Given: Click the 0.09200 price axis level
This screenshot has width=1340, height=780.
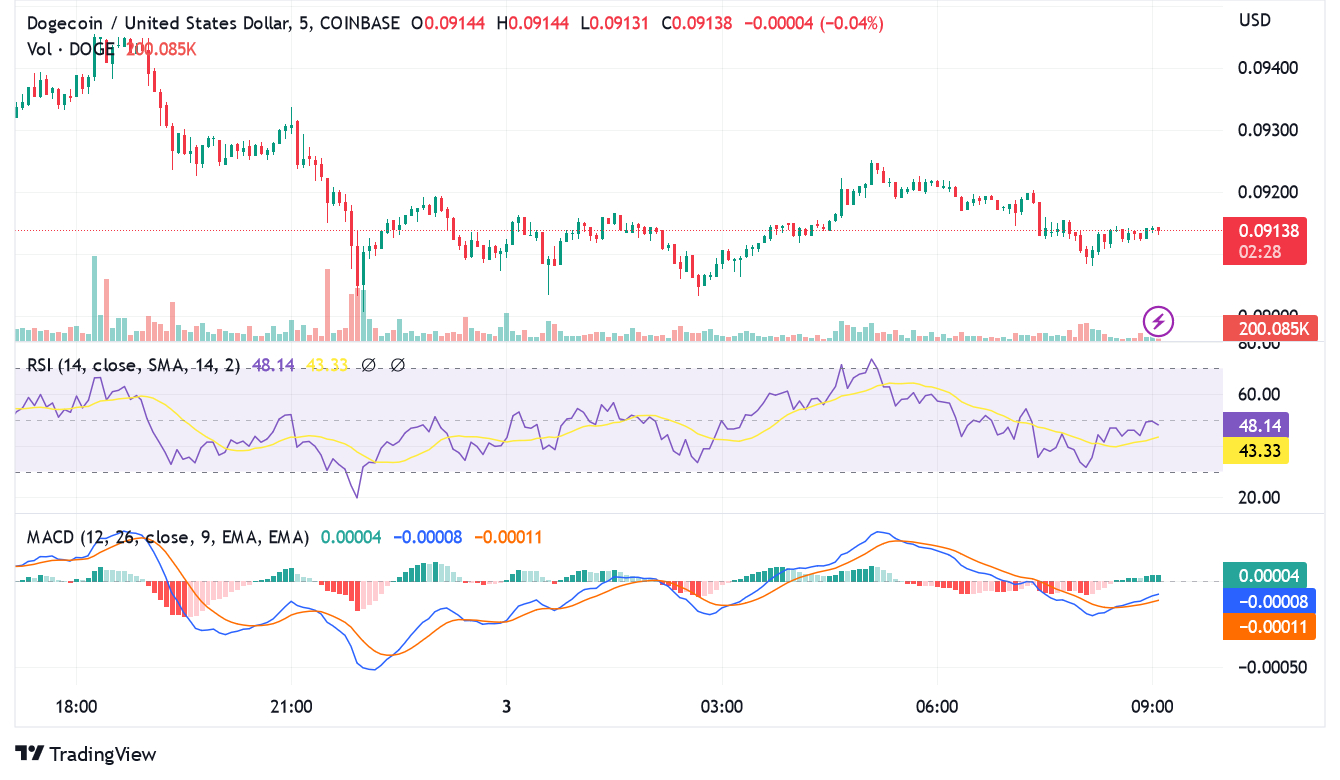Looking at the screenshot, I should pyautogui.click(x=1268, y=192).
